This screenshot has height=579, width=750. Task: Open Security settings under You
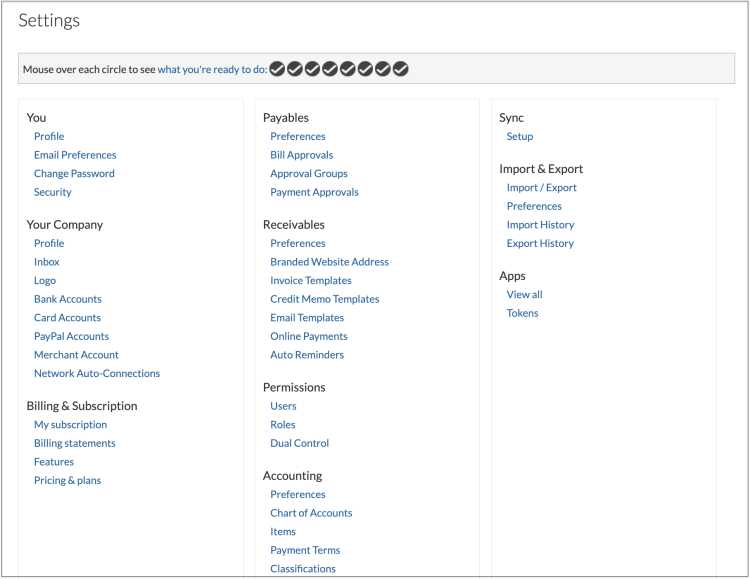[x=53, y=192]
